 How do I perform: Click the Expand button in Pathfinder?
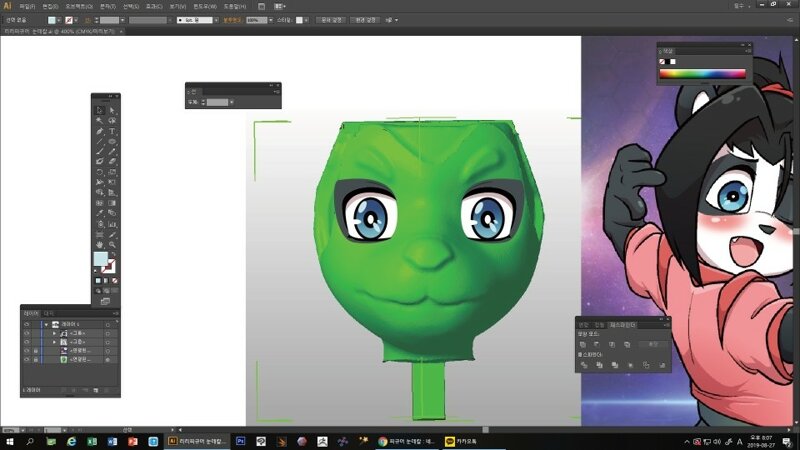click(x=653, y=344)
